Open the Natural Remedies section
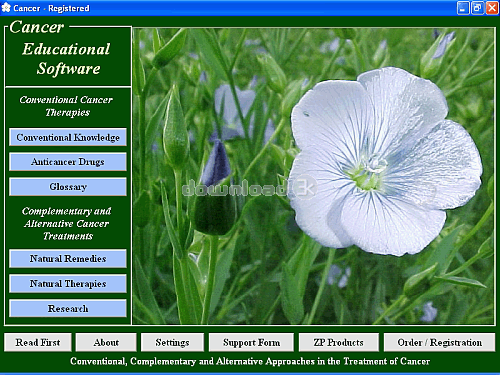 [68, 258]
